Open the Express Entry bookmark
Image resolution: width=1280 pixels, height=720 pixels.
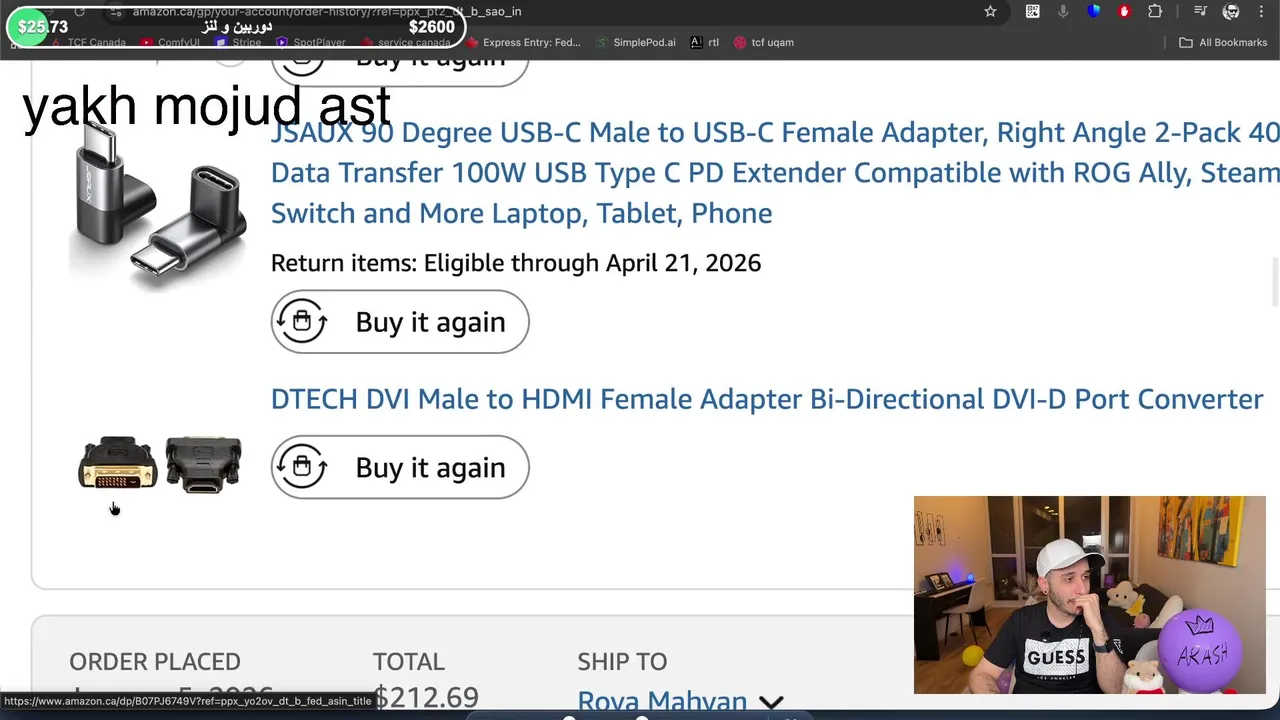pos(522,43)
